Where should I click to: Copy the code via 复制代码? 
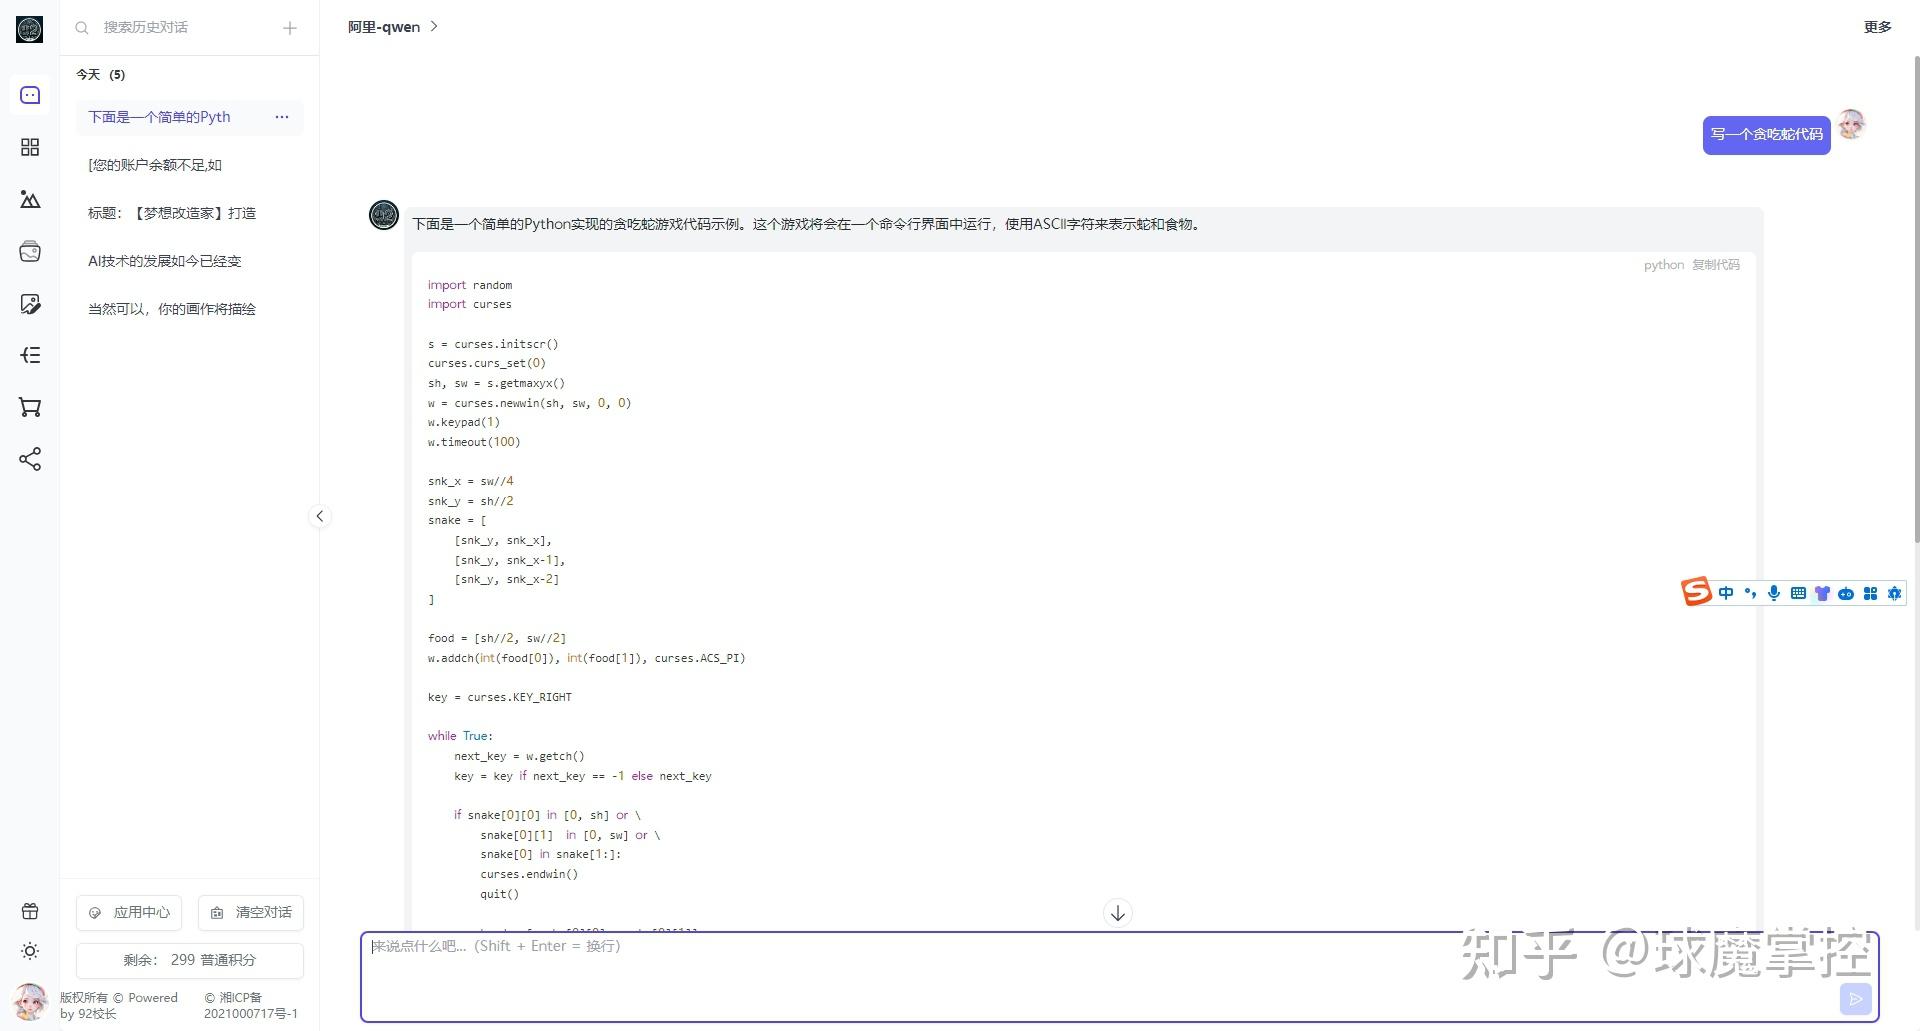tap(1716, 265)
